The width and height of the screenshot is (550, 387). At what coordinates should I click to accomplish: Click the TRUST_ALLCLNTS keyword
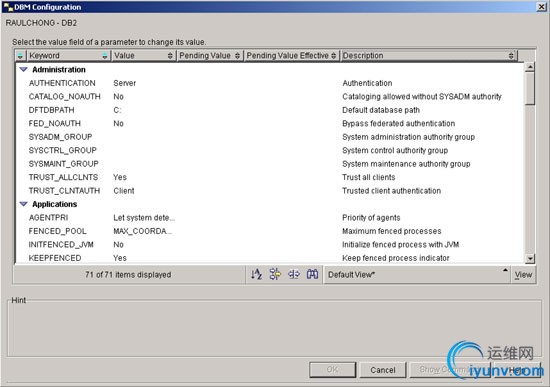tap(63, 177)
